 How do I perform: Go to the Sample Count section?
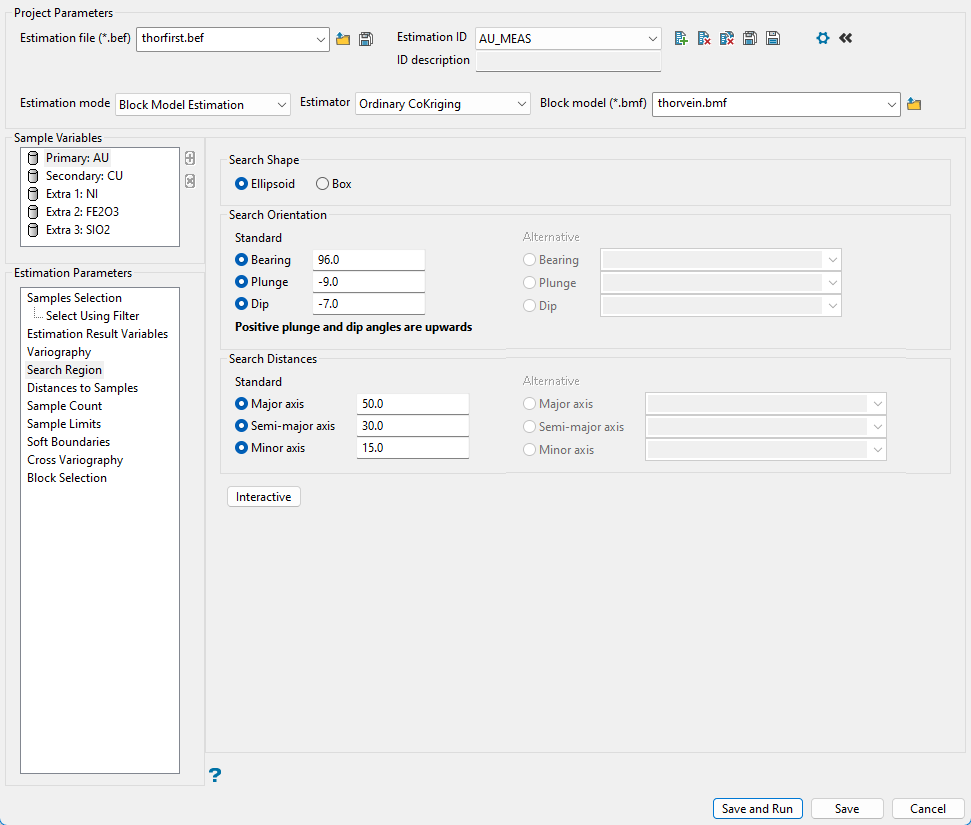[64, 406]
